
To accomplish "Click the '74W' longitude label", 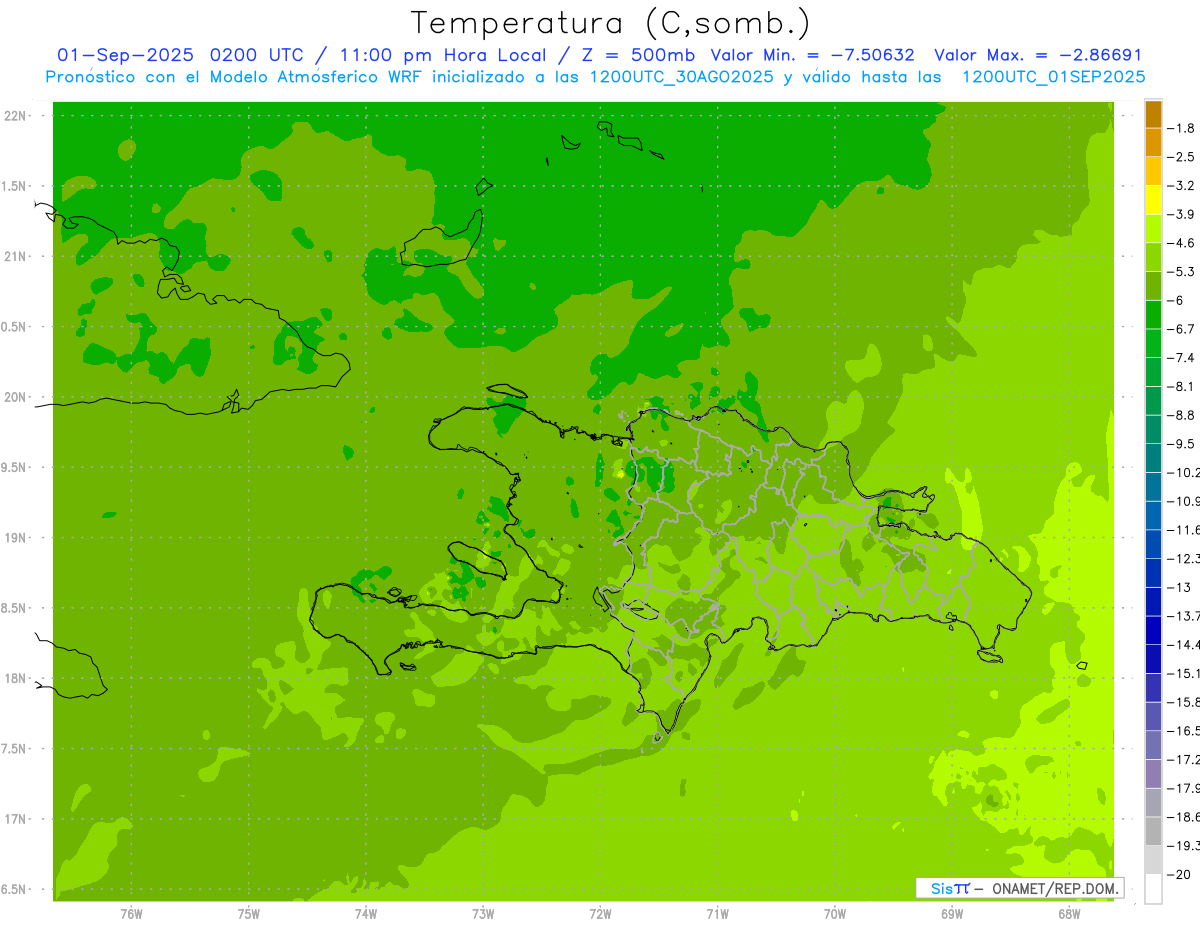I will point(366,914).
